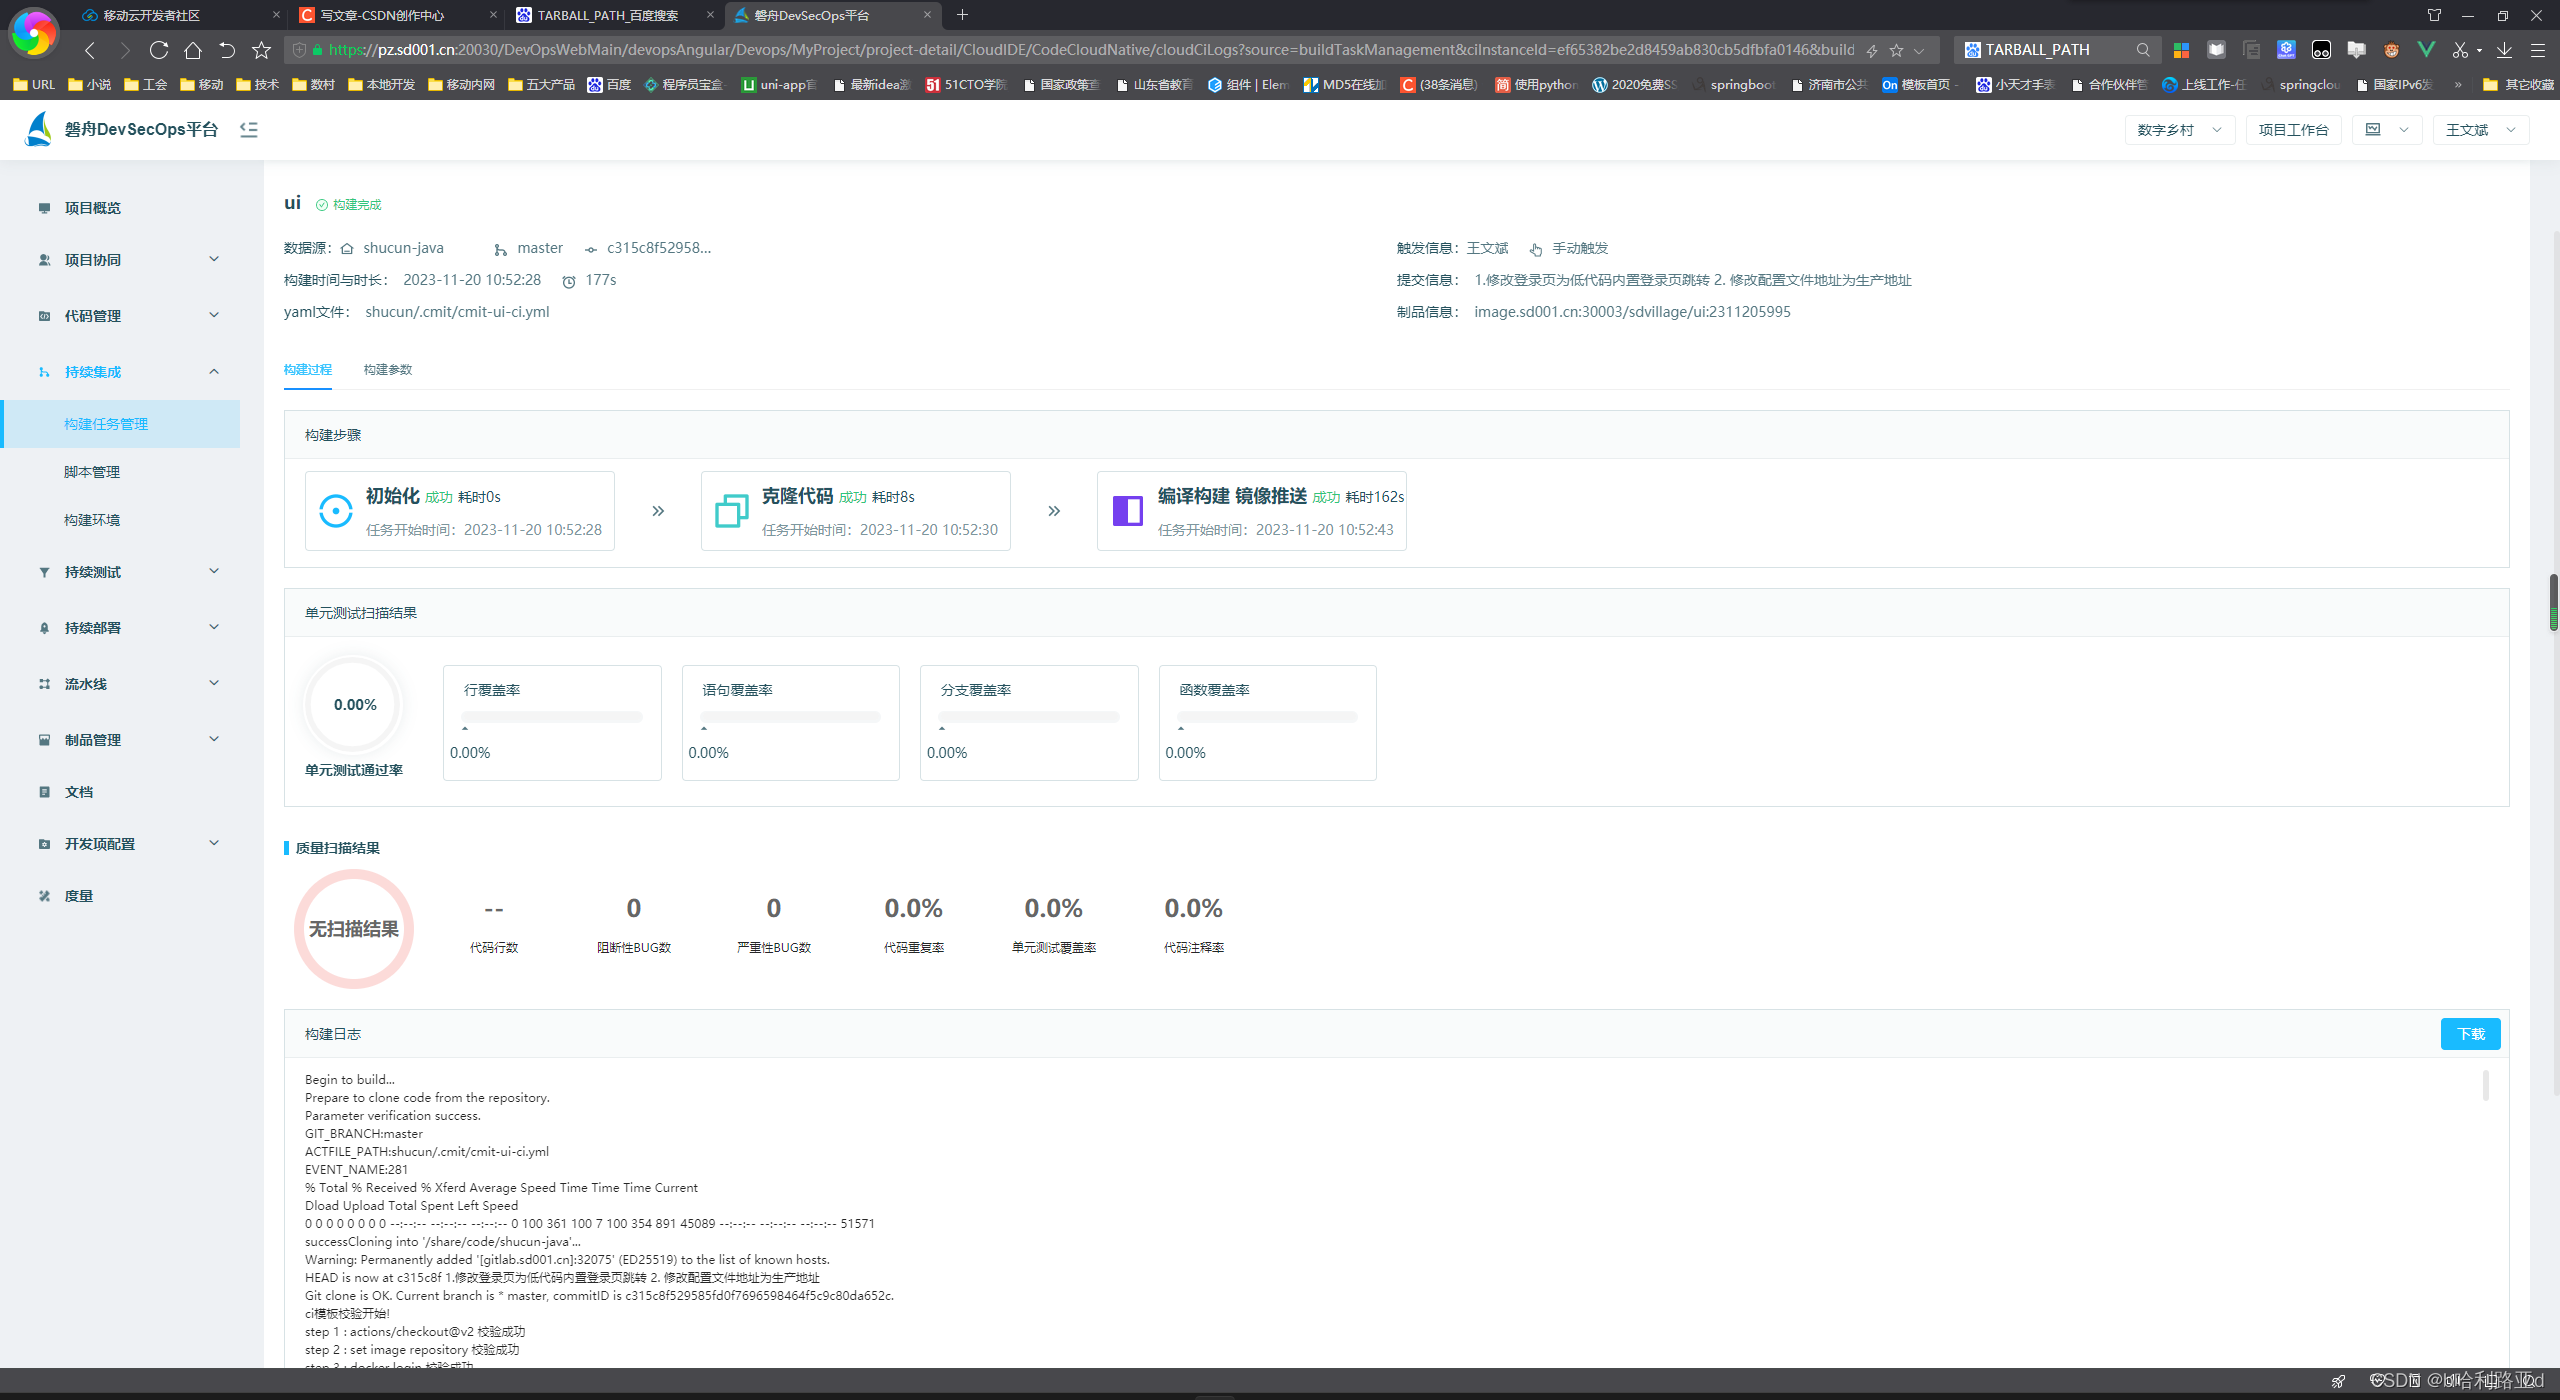Open 脚本管理 submenu item

click(x=92, y=472)
